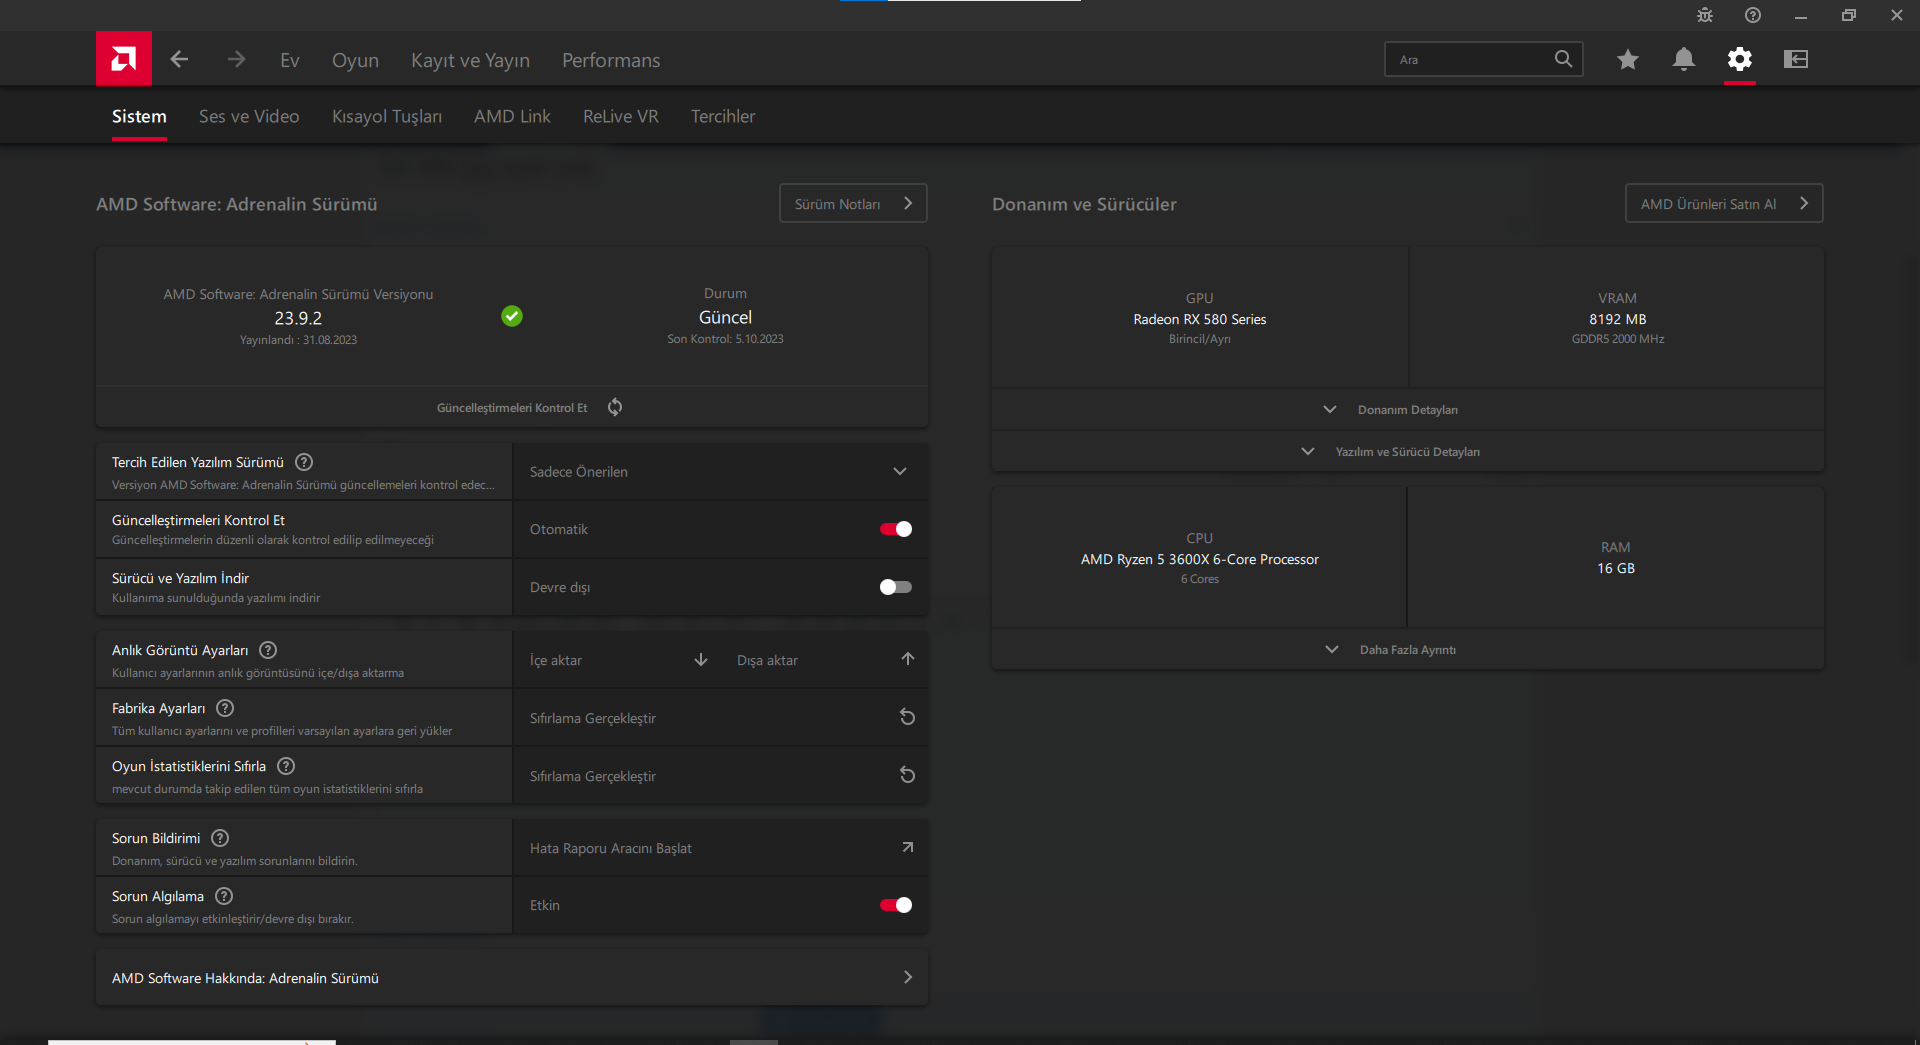The height and width of the screenshot is (1045, 1920).
Task: Click the 8192 MB VRAM value
Action: pos(1618,319)
